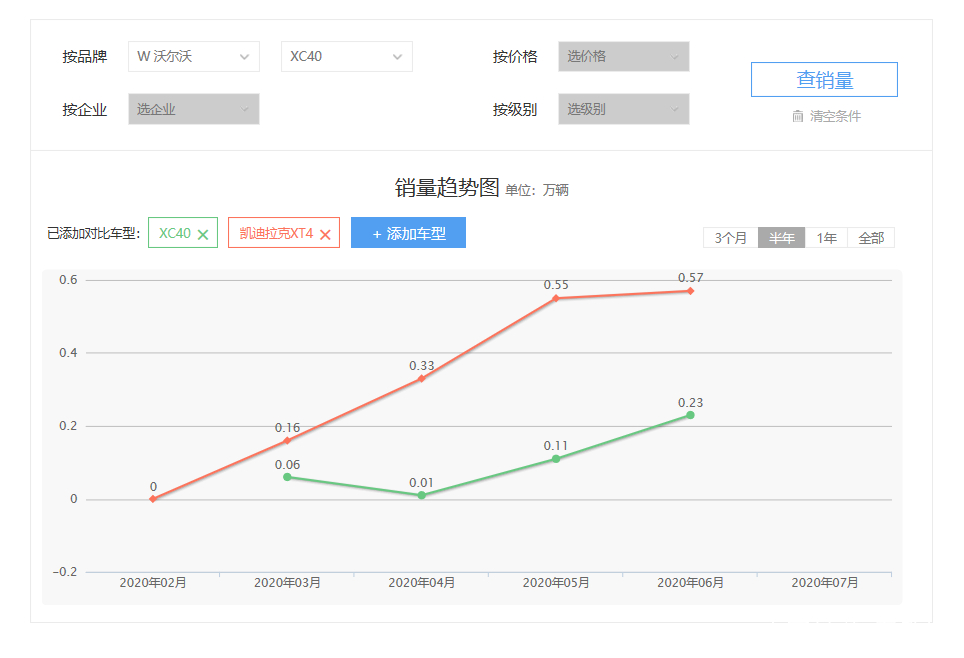
Task: Click the 按企业 filter label
Action: (x=86, y=108)
